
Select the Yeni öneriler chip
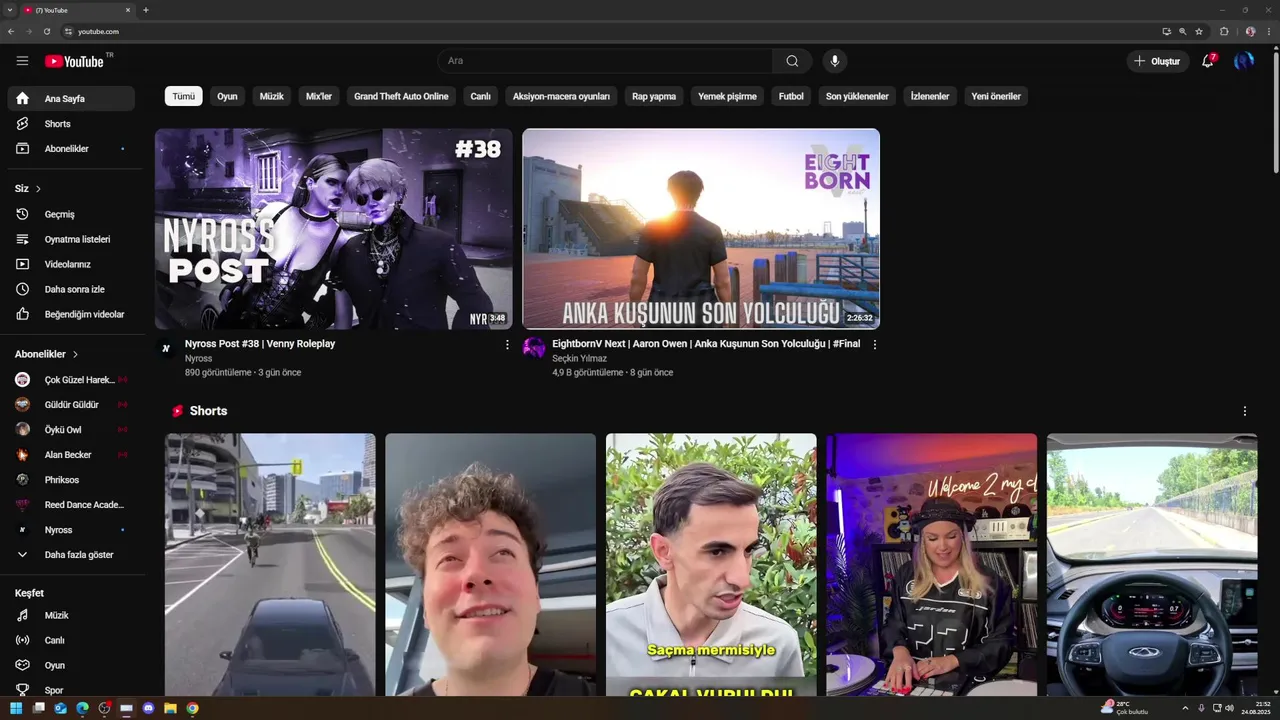click(996, 96)
